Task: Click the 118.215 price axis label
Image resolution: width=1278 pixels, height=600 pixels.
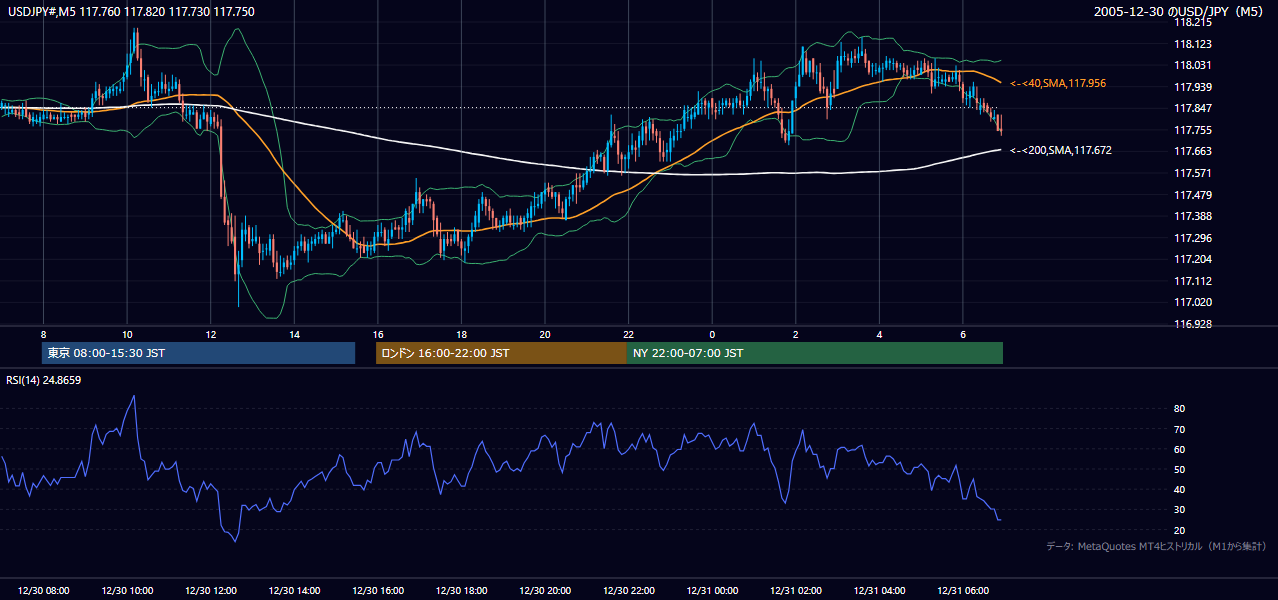Action: pos(1192,22)
